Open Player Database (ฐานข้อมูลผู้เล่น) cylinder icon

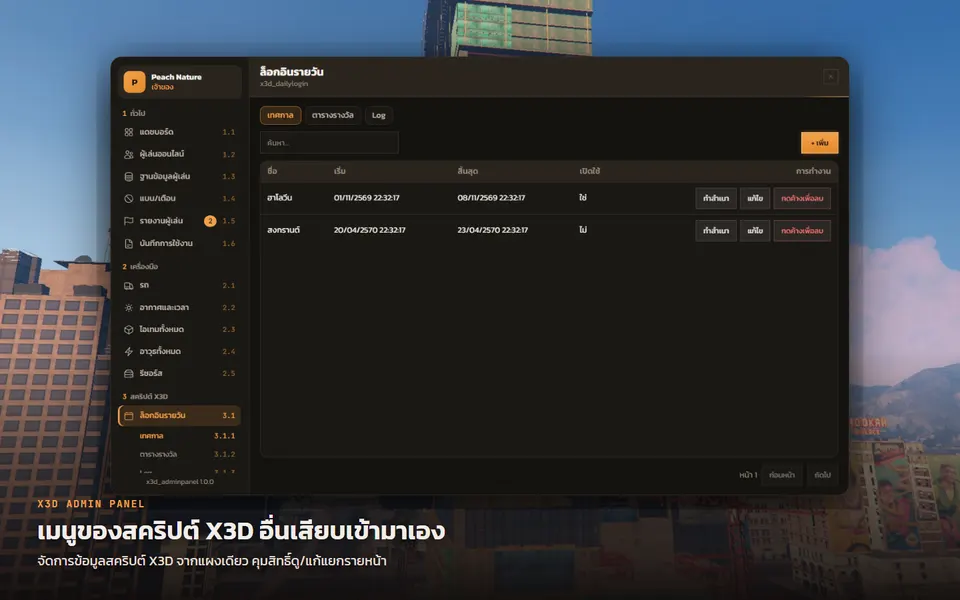point(129,176)
